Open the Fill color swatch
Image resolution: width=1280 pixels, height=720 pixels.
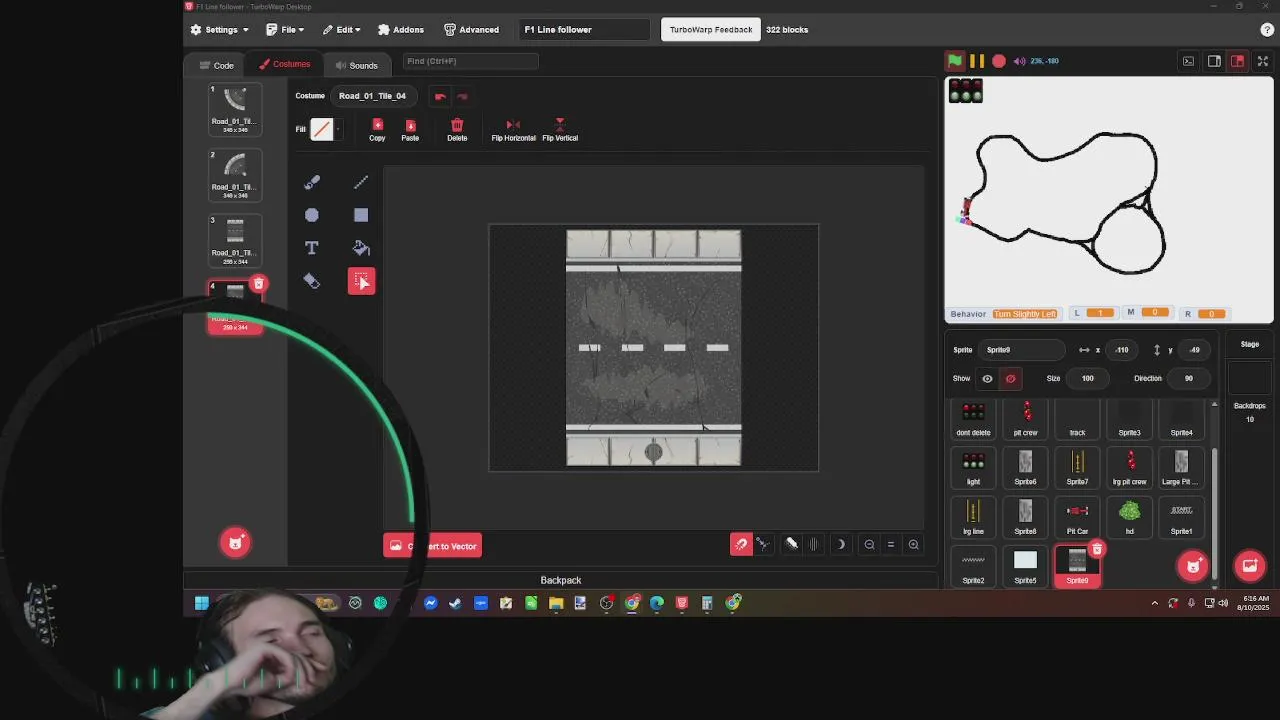tap(321, 129)
